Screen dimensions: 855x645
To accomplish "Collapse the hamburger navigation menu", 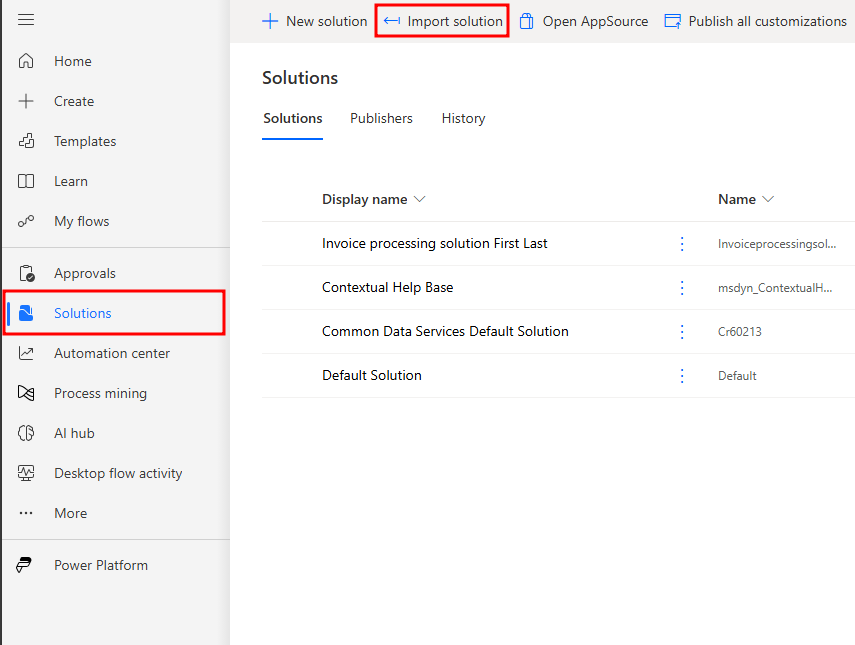I will 26,20.
